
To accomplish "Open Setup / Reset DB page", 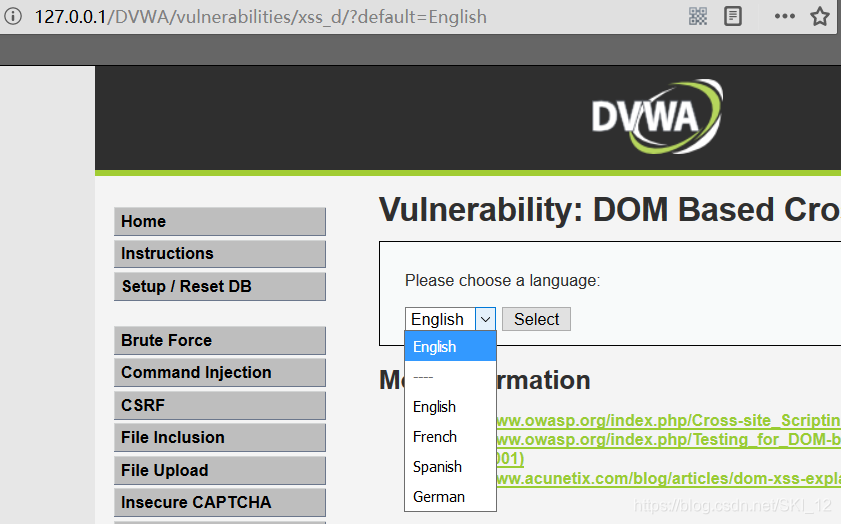I will (220, 286).
